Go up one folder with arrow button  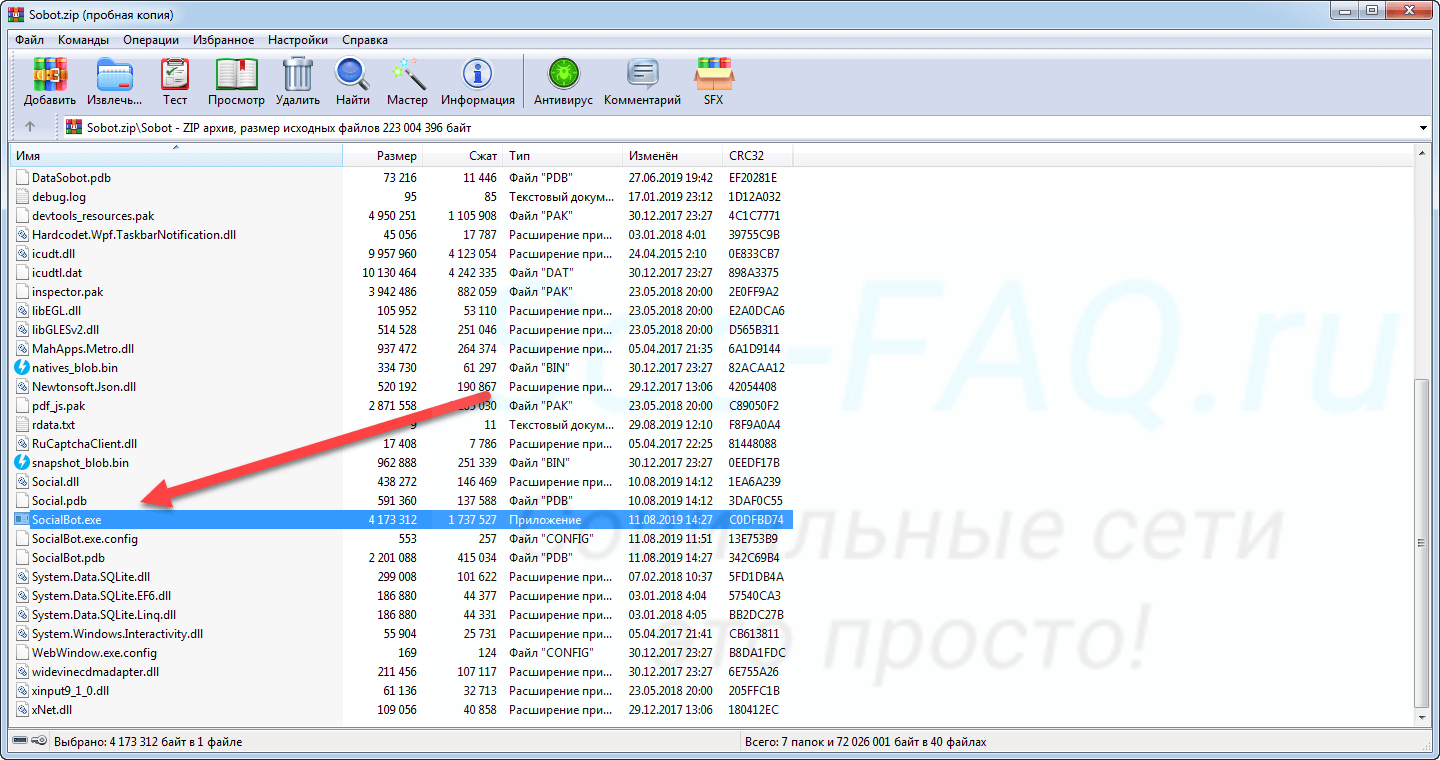[30, 127]
